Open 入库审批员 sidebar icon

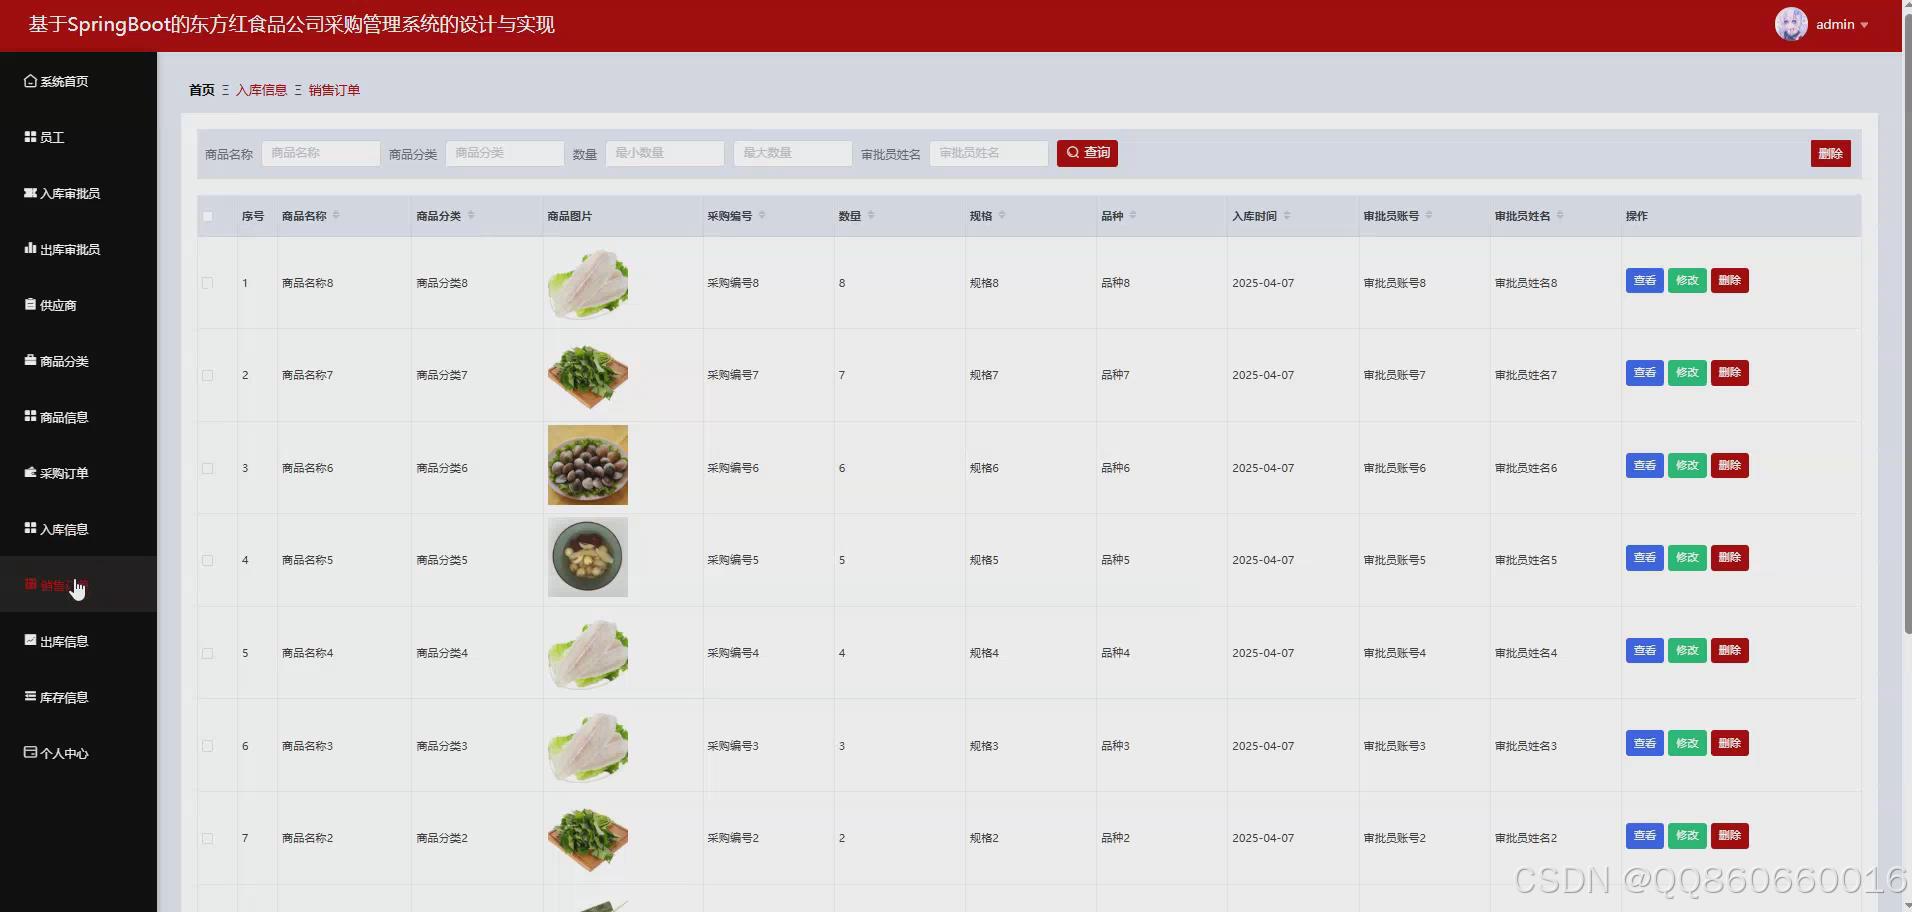[30, 193]
